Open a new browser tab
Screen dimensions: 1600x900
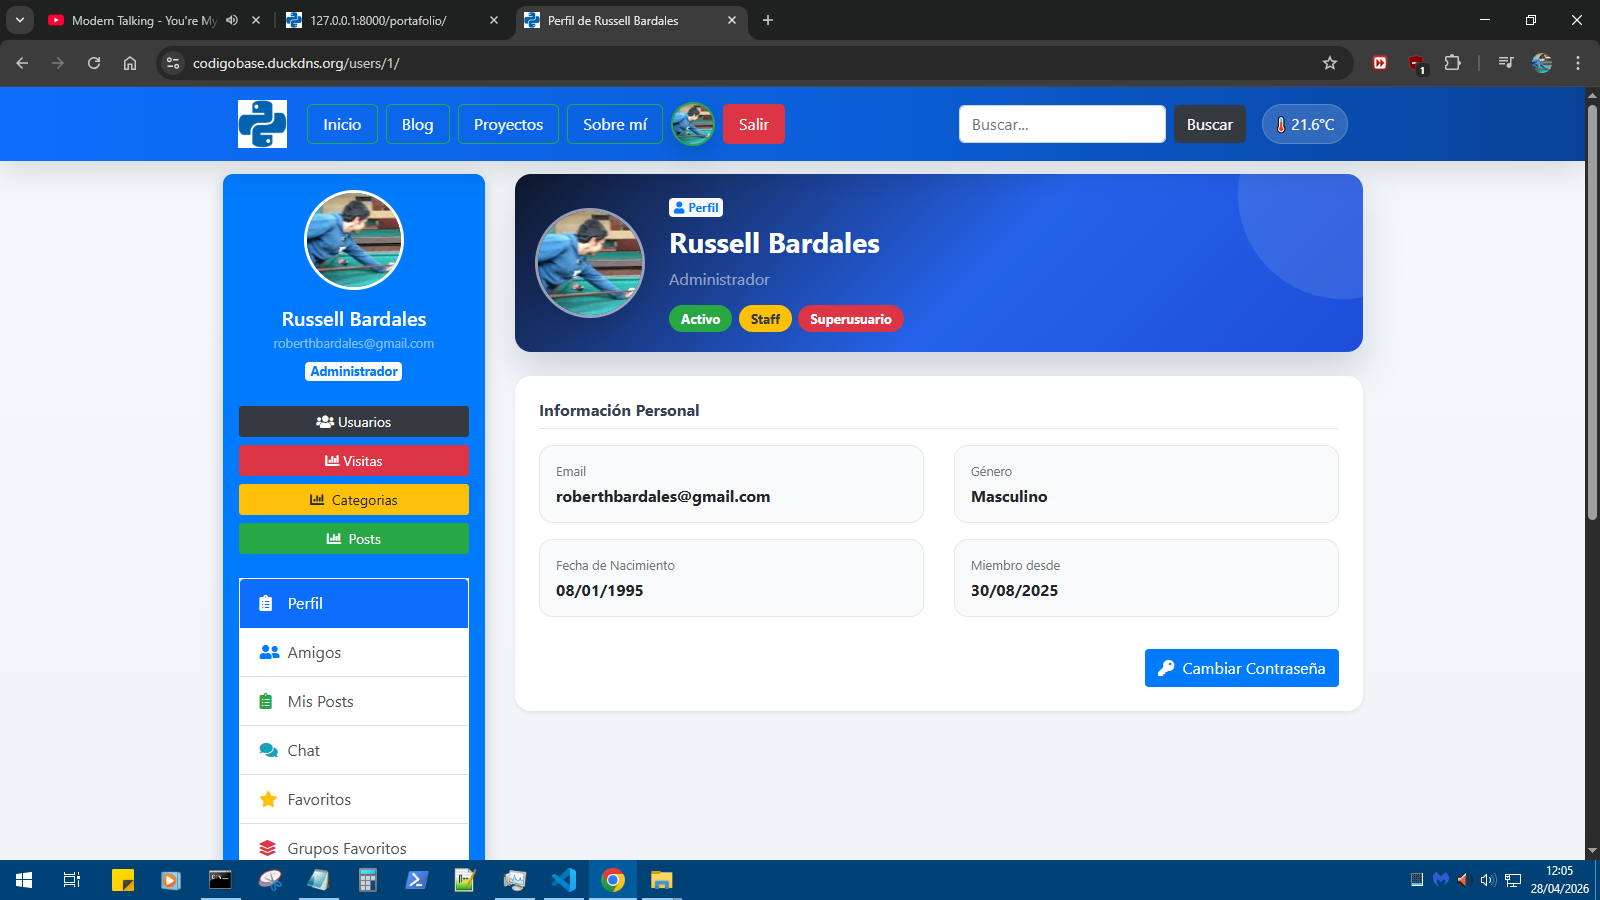pos(768,20)
